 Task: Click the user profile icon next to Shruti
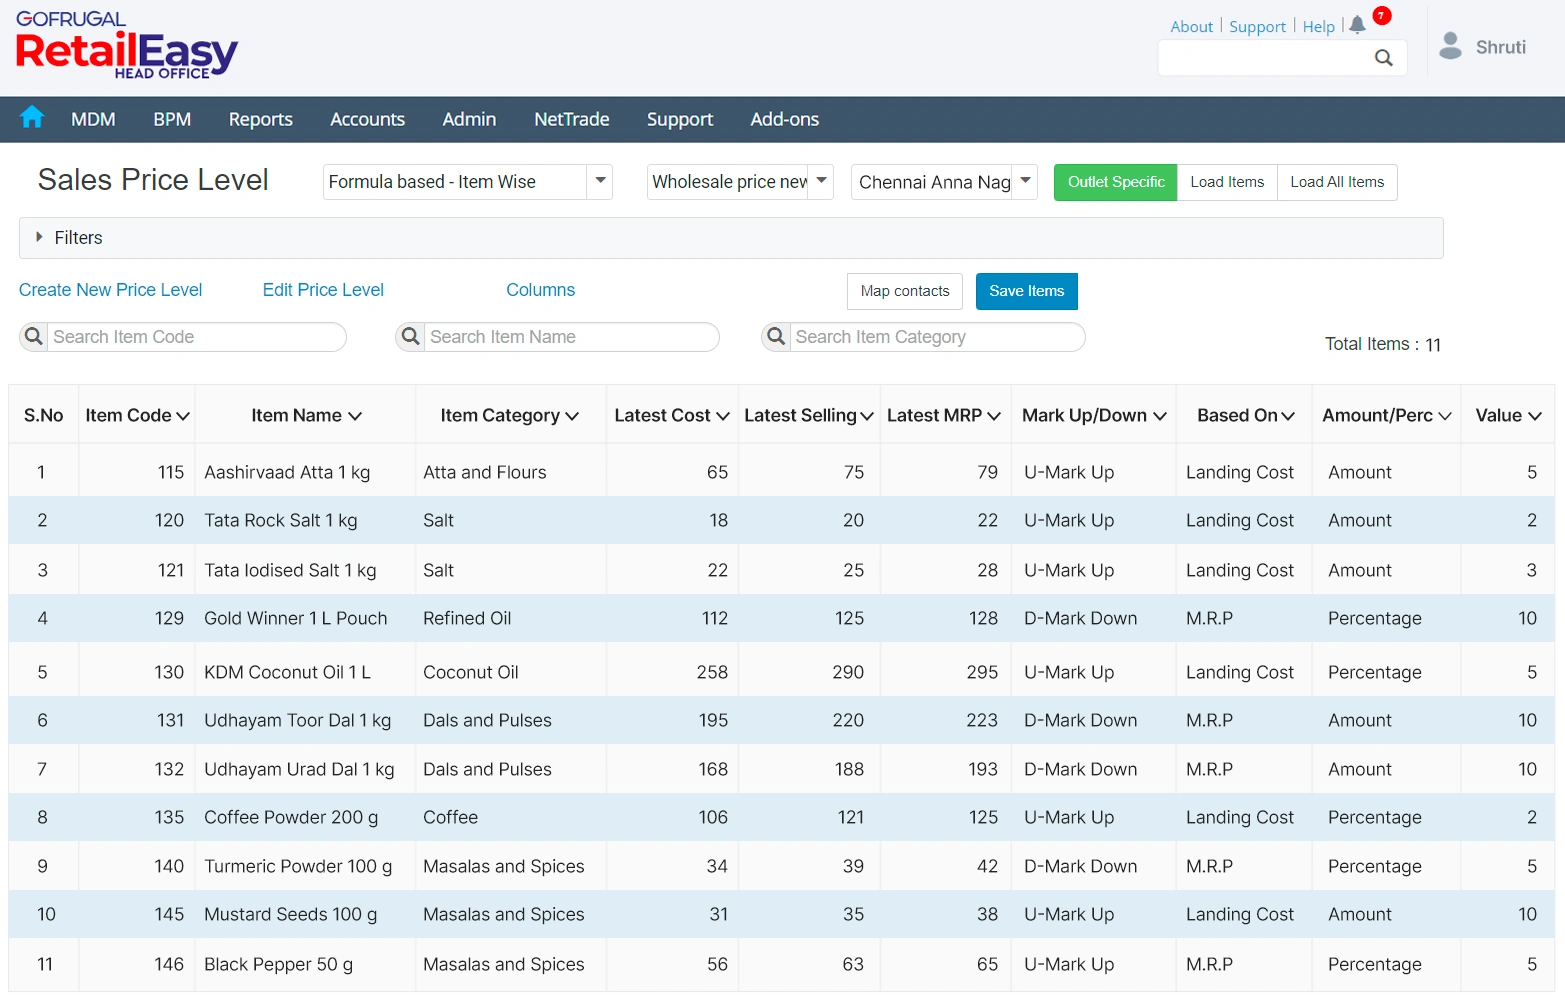click(1449, 44)
